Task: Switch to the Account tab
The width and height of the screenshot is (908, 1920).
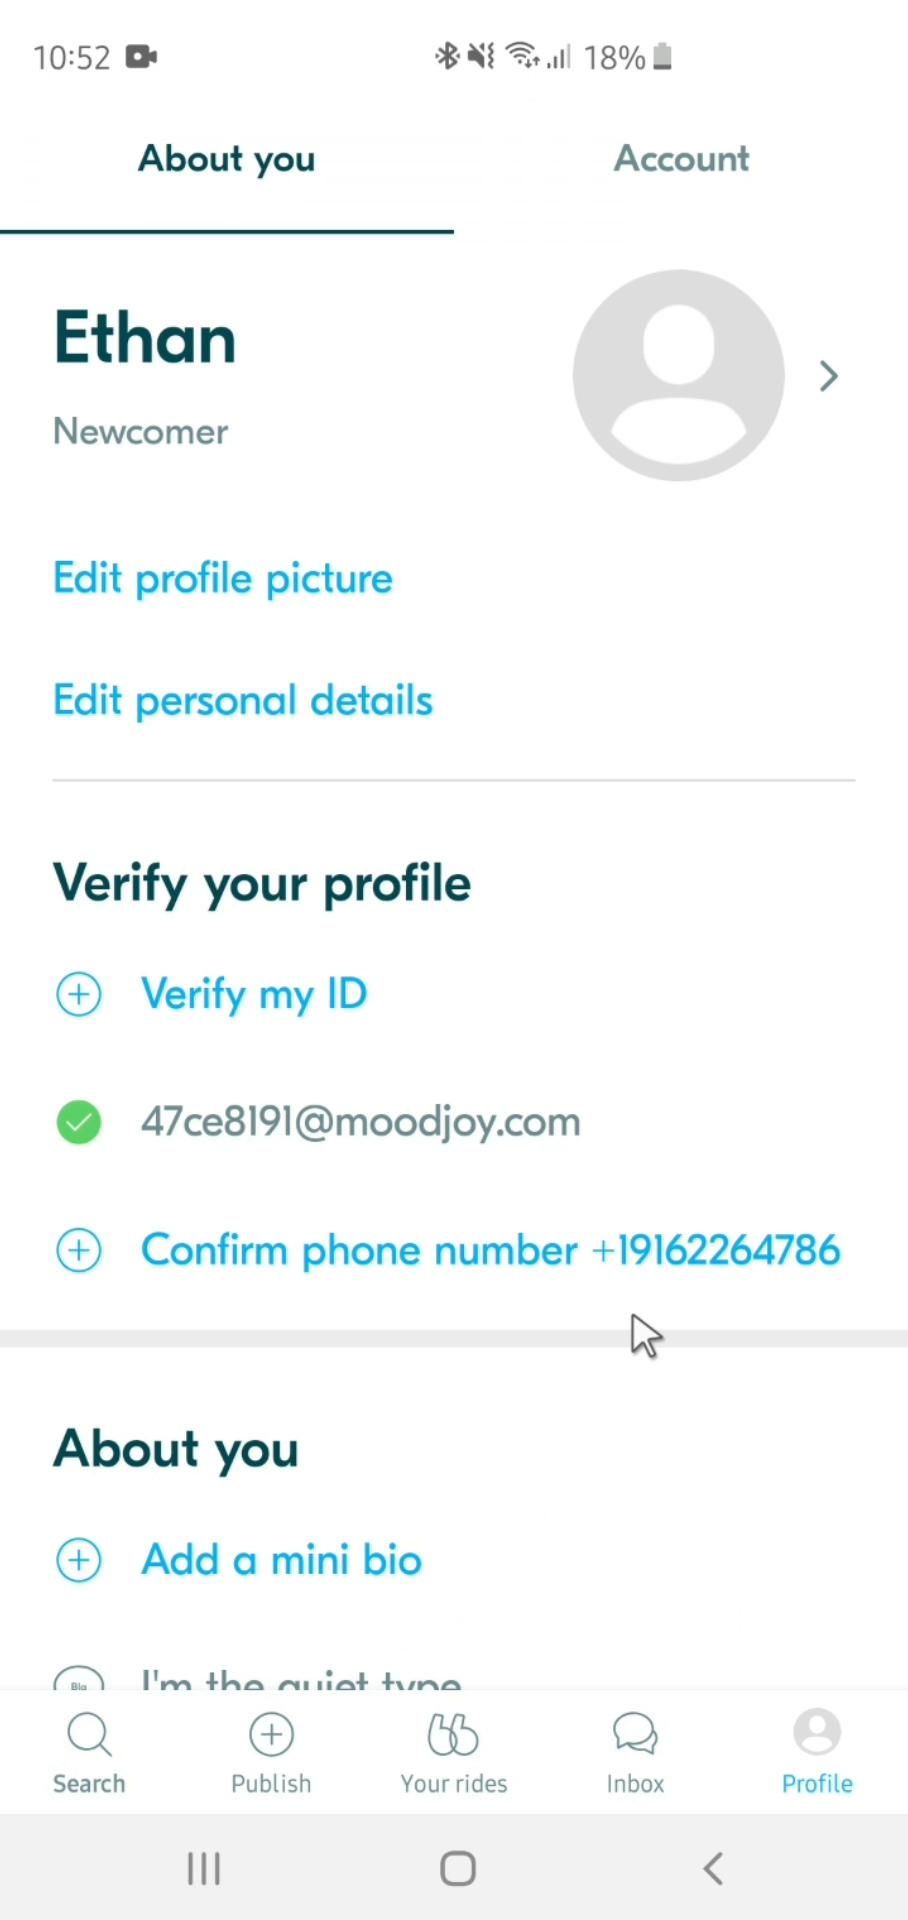Action: point(681,159)
